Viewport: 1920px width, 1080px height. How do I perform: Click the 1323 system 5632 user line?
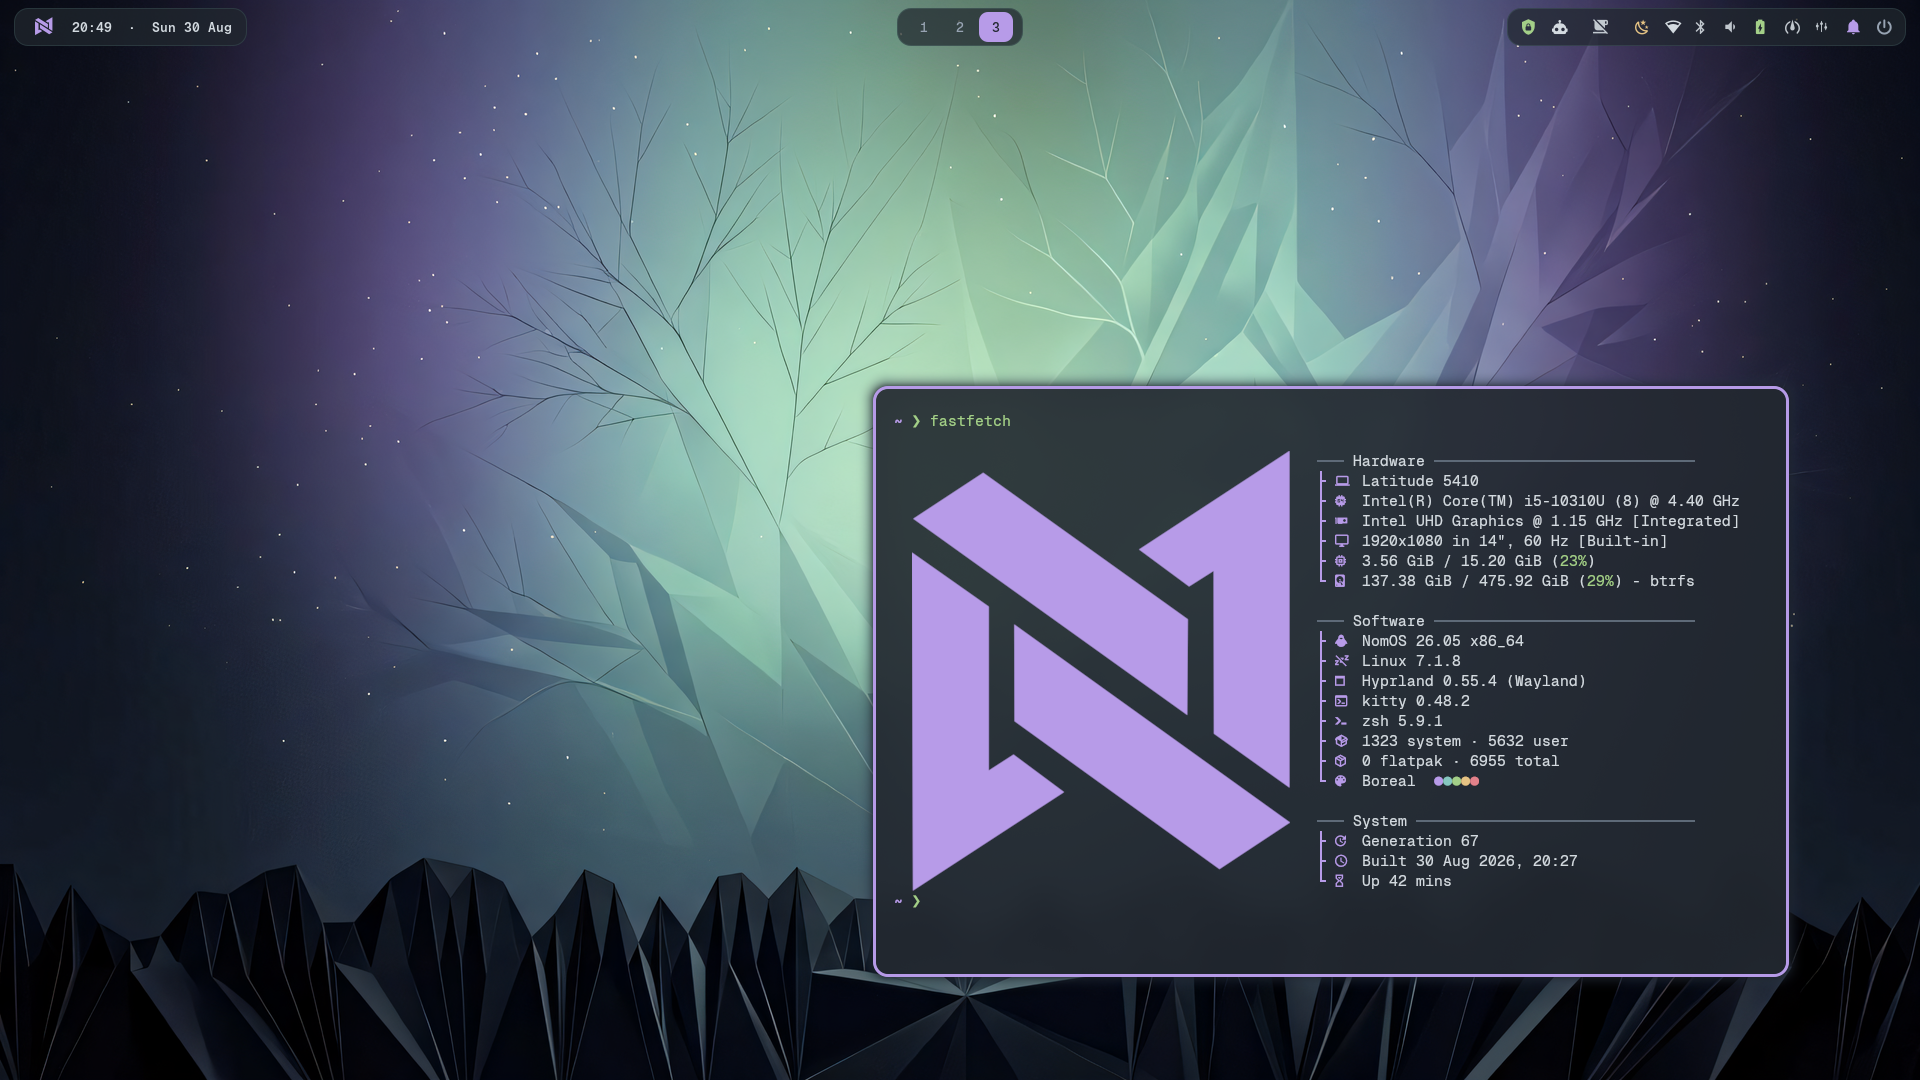tap(1464, 741)
